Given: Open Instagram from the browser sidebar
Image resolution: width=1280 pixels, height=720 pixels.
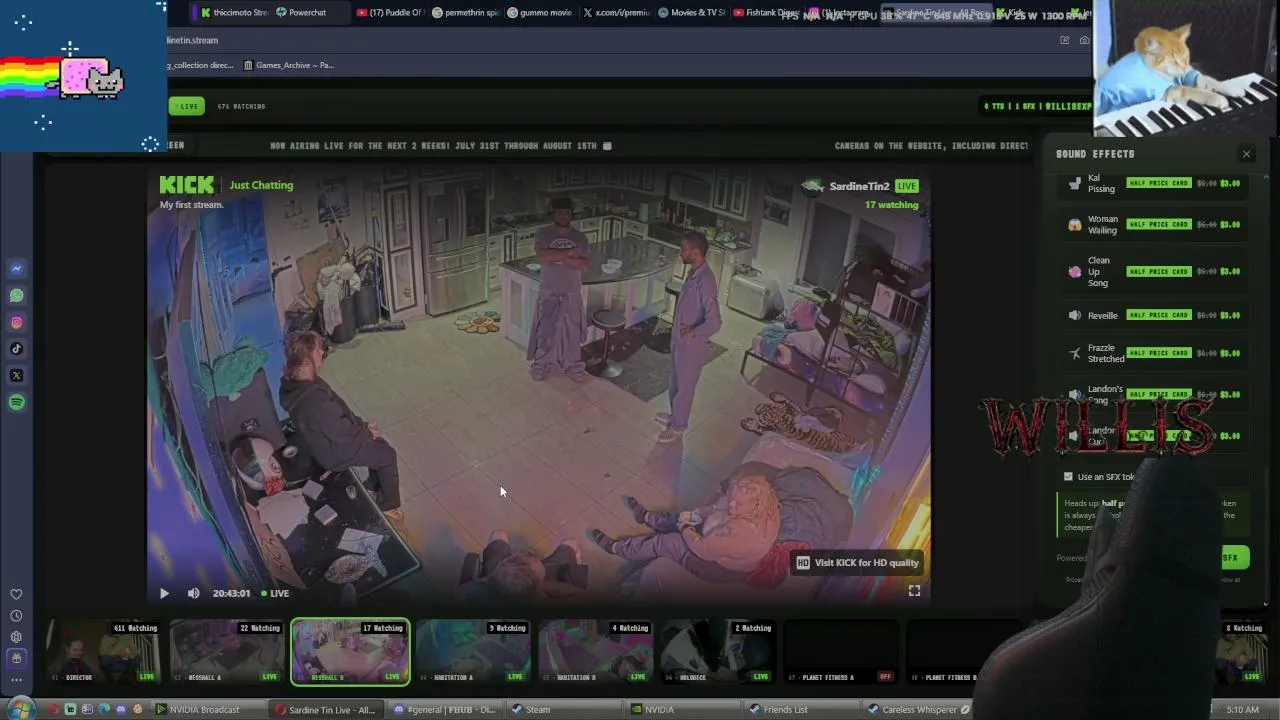Looking at the screenshot, I should [16, 322].
